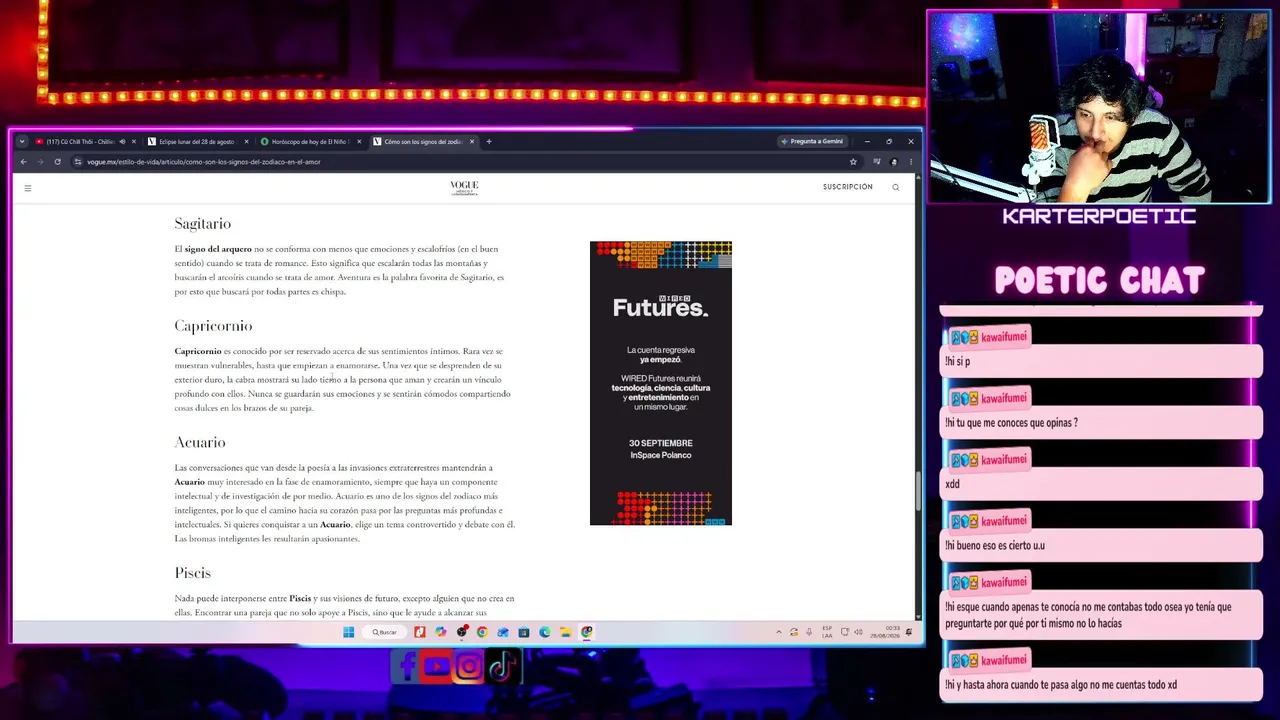Open Google Chrome taskbar icon
The height and width of the screenshot is (720, 1280).
pos(482,632)
